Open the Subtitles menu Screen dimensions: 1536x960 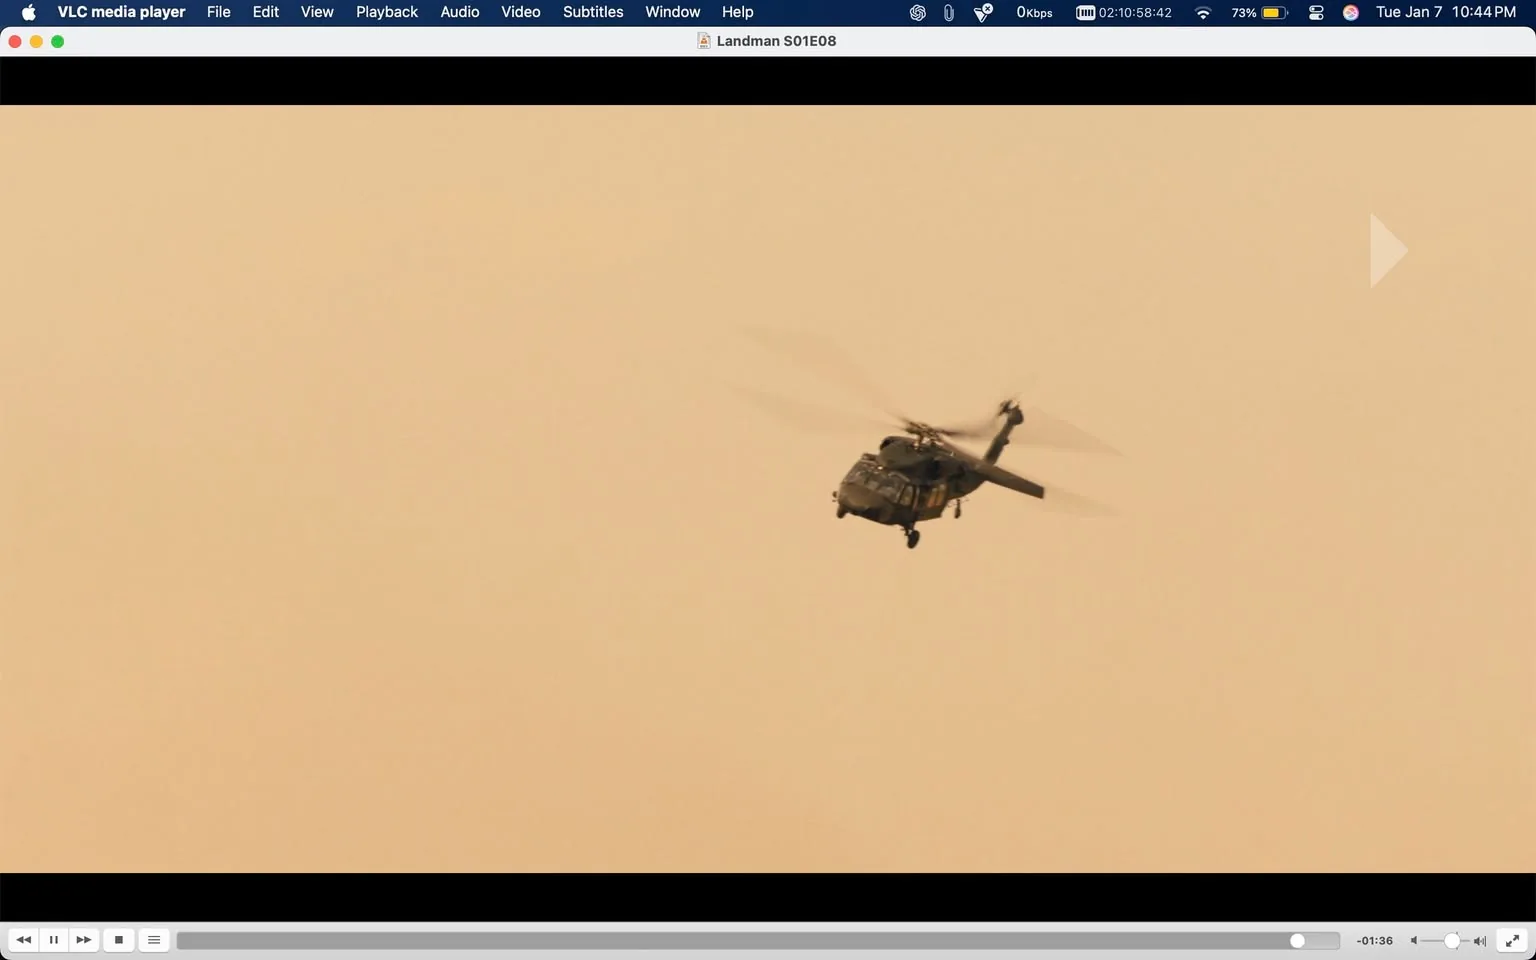[x=592, y=12]
